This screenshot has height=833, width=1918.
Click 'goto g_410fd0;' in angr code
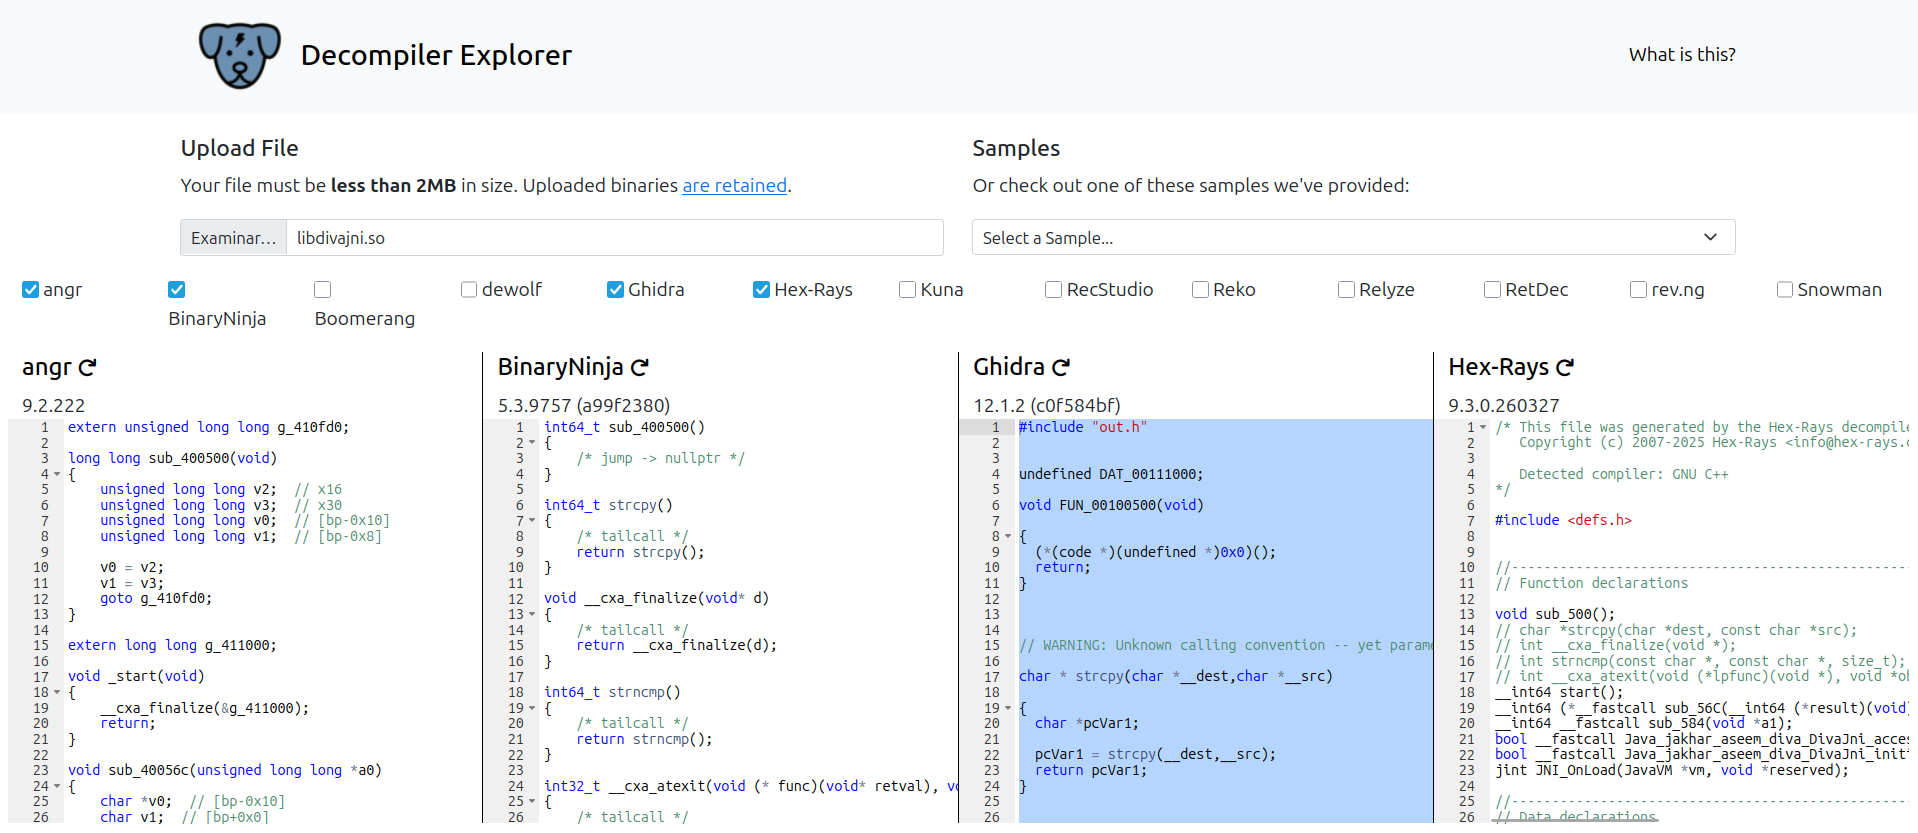click(156, 599)
